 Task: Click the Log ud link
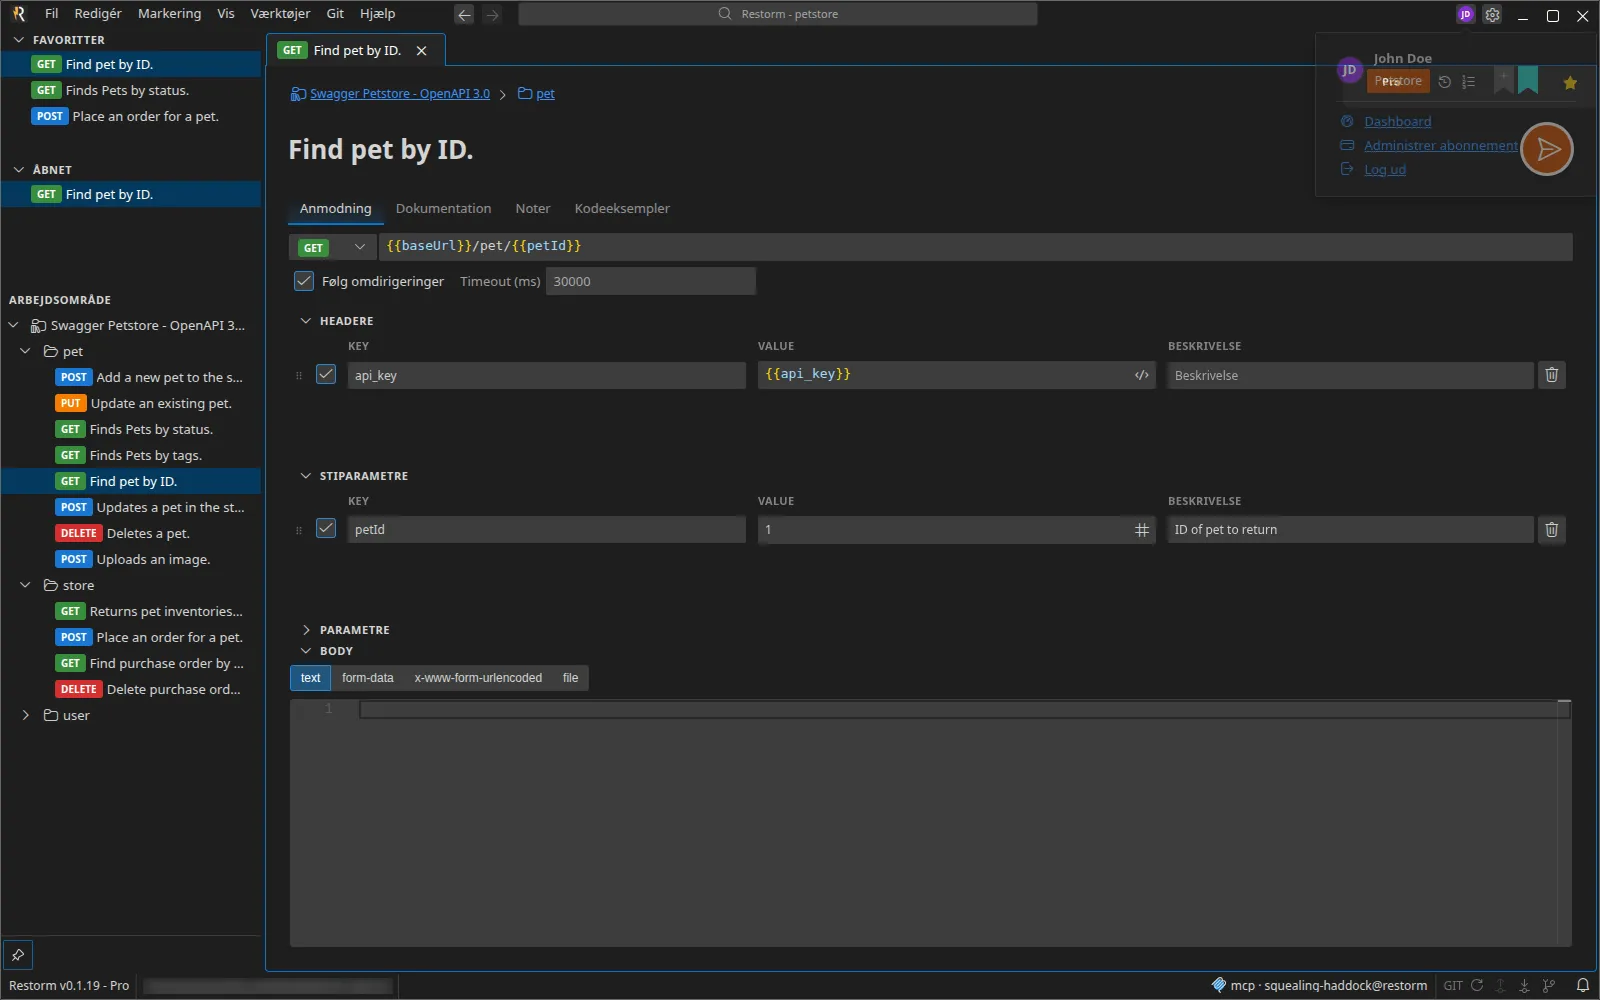coord(1385,170)
